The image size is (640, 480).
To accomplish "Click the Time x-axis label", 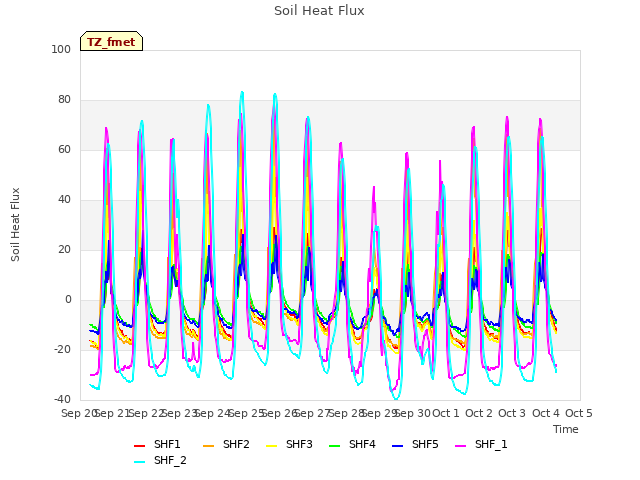I will pos(566,429).
